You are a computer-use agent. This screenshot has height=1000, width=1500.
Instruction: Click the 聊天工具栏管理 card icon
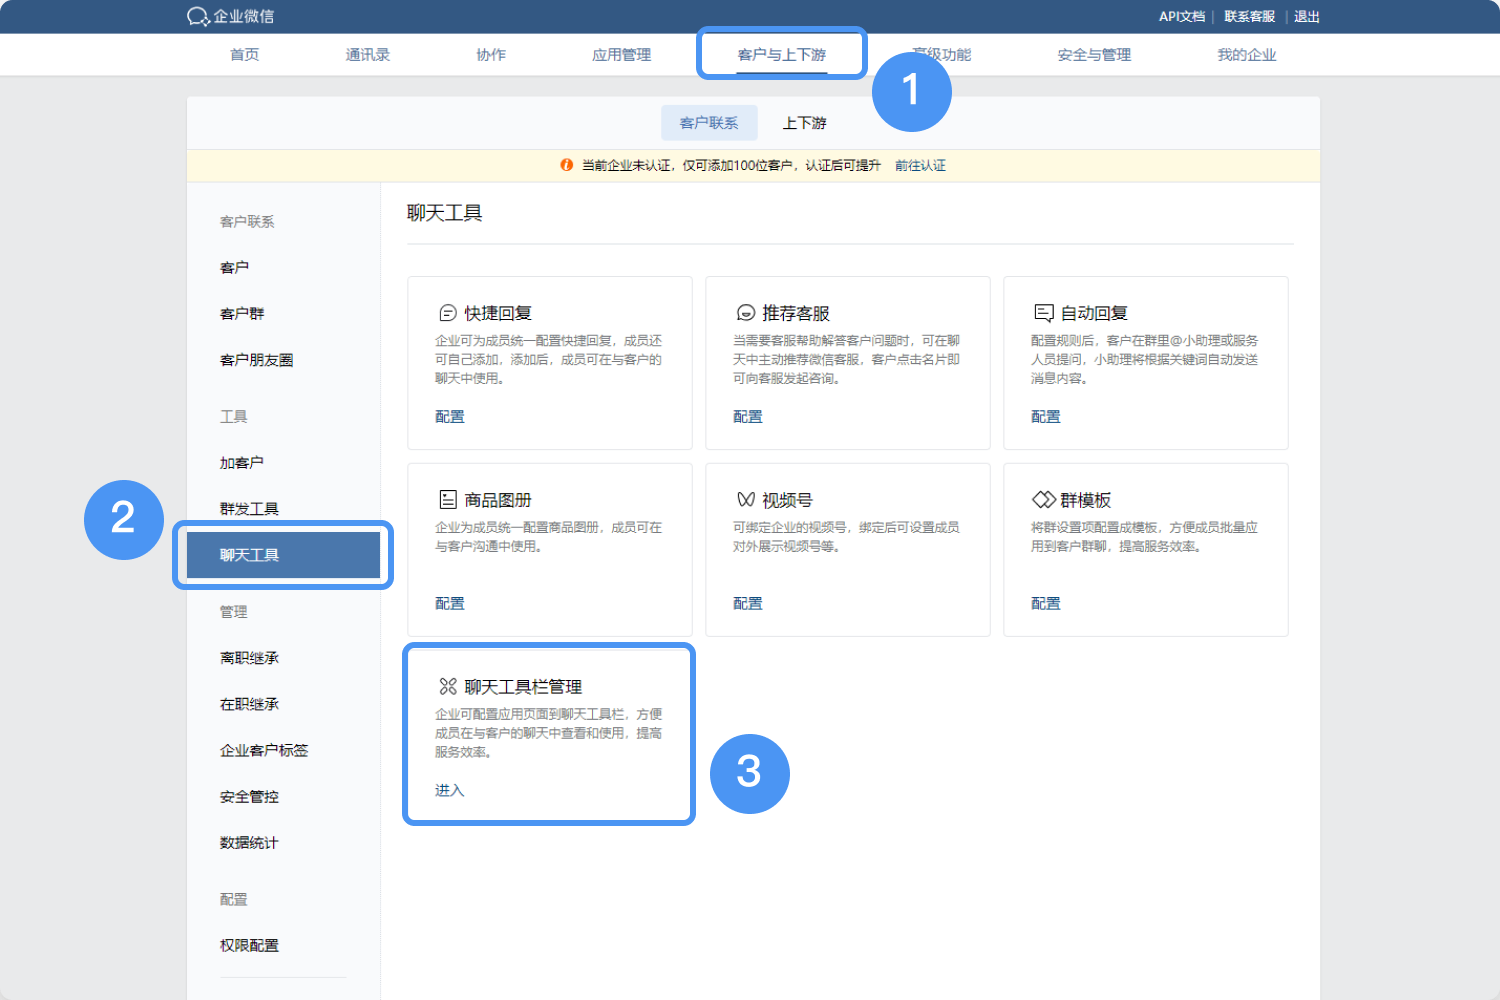448,687
